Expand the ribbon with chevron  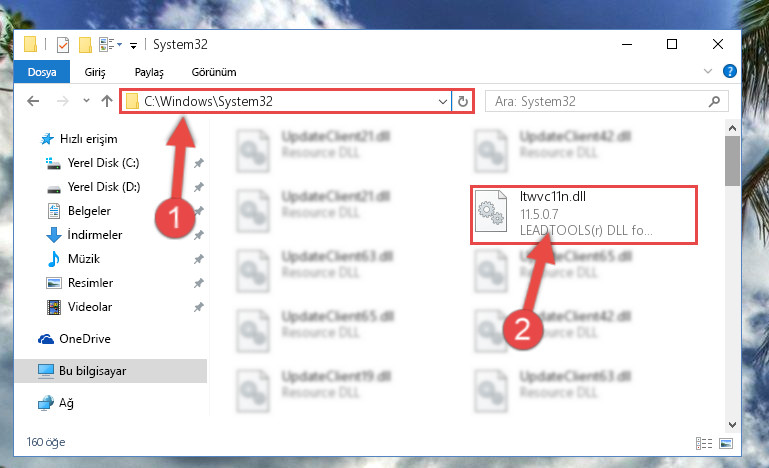click(708, 72)
